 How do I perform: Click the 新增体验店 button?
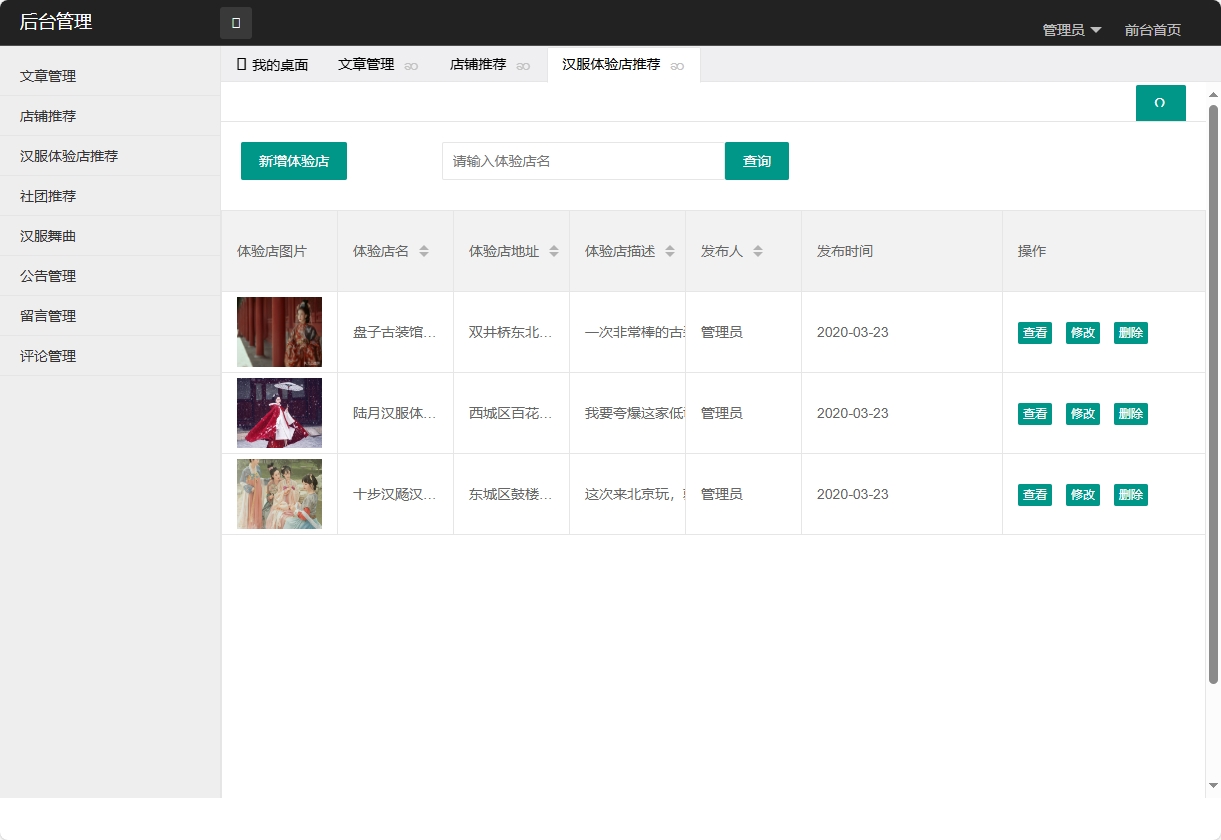coord(293,160)
